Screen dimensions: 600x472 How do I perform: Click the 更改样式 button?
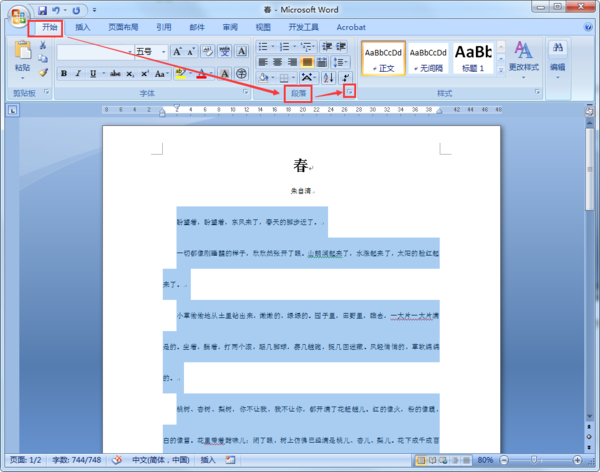[x=523, y=59]
